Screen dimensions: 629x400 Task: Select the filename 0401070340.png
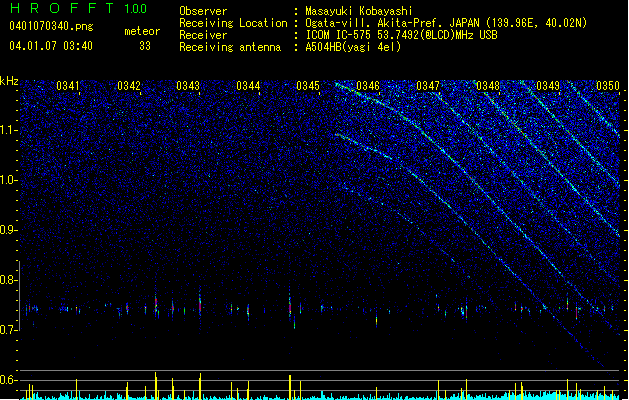[x=51, y=26]
